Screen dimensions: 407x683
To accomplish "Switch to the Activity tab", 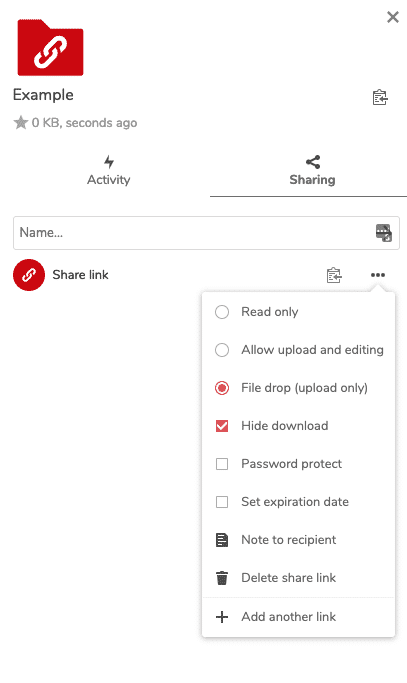I will [109, 171].
